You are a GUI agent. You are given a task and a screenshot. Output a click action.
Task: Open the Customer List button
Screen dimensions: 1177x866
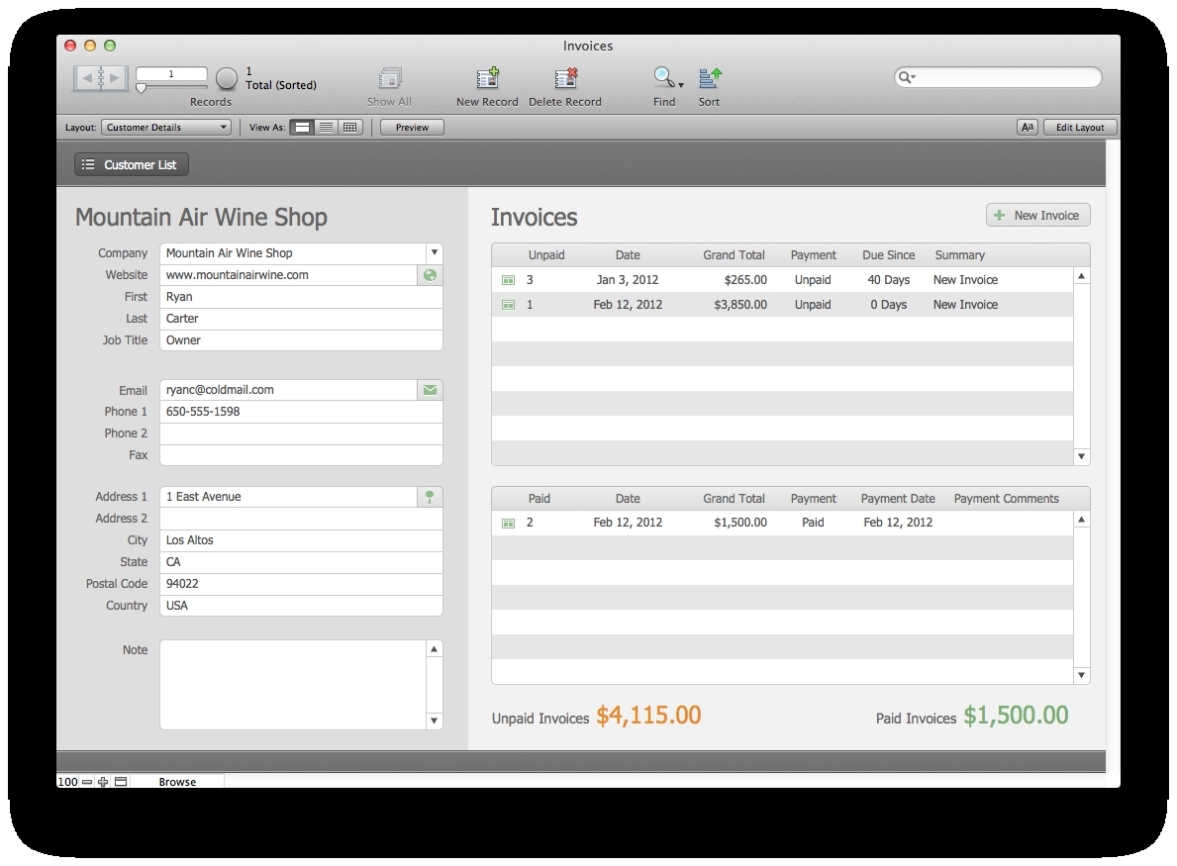(x=131, y=165)
